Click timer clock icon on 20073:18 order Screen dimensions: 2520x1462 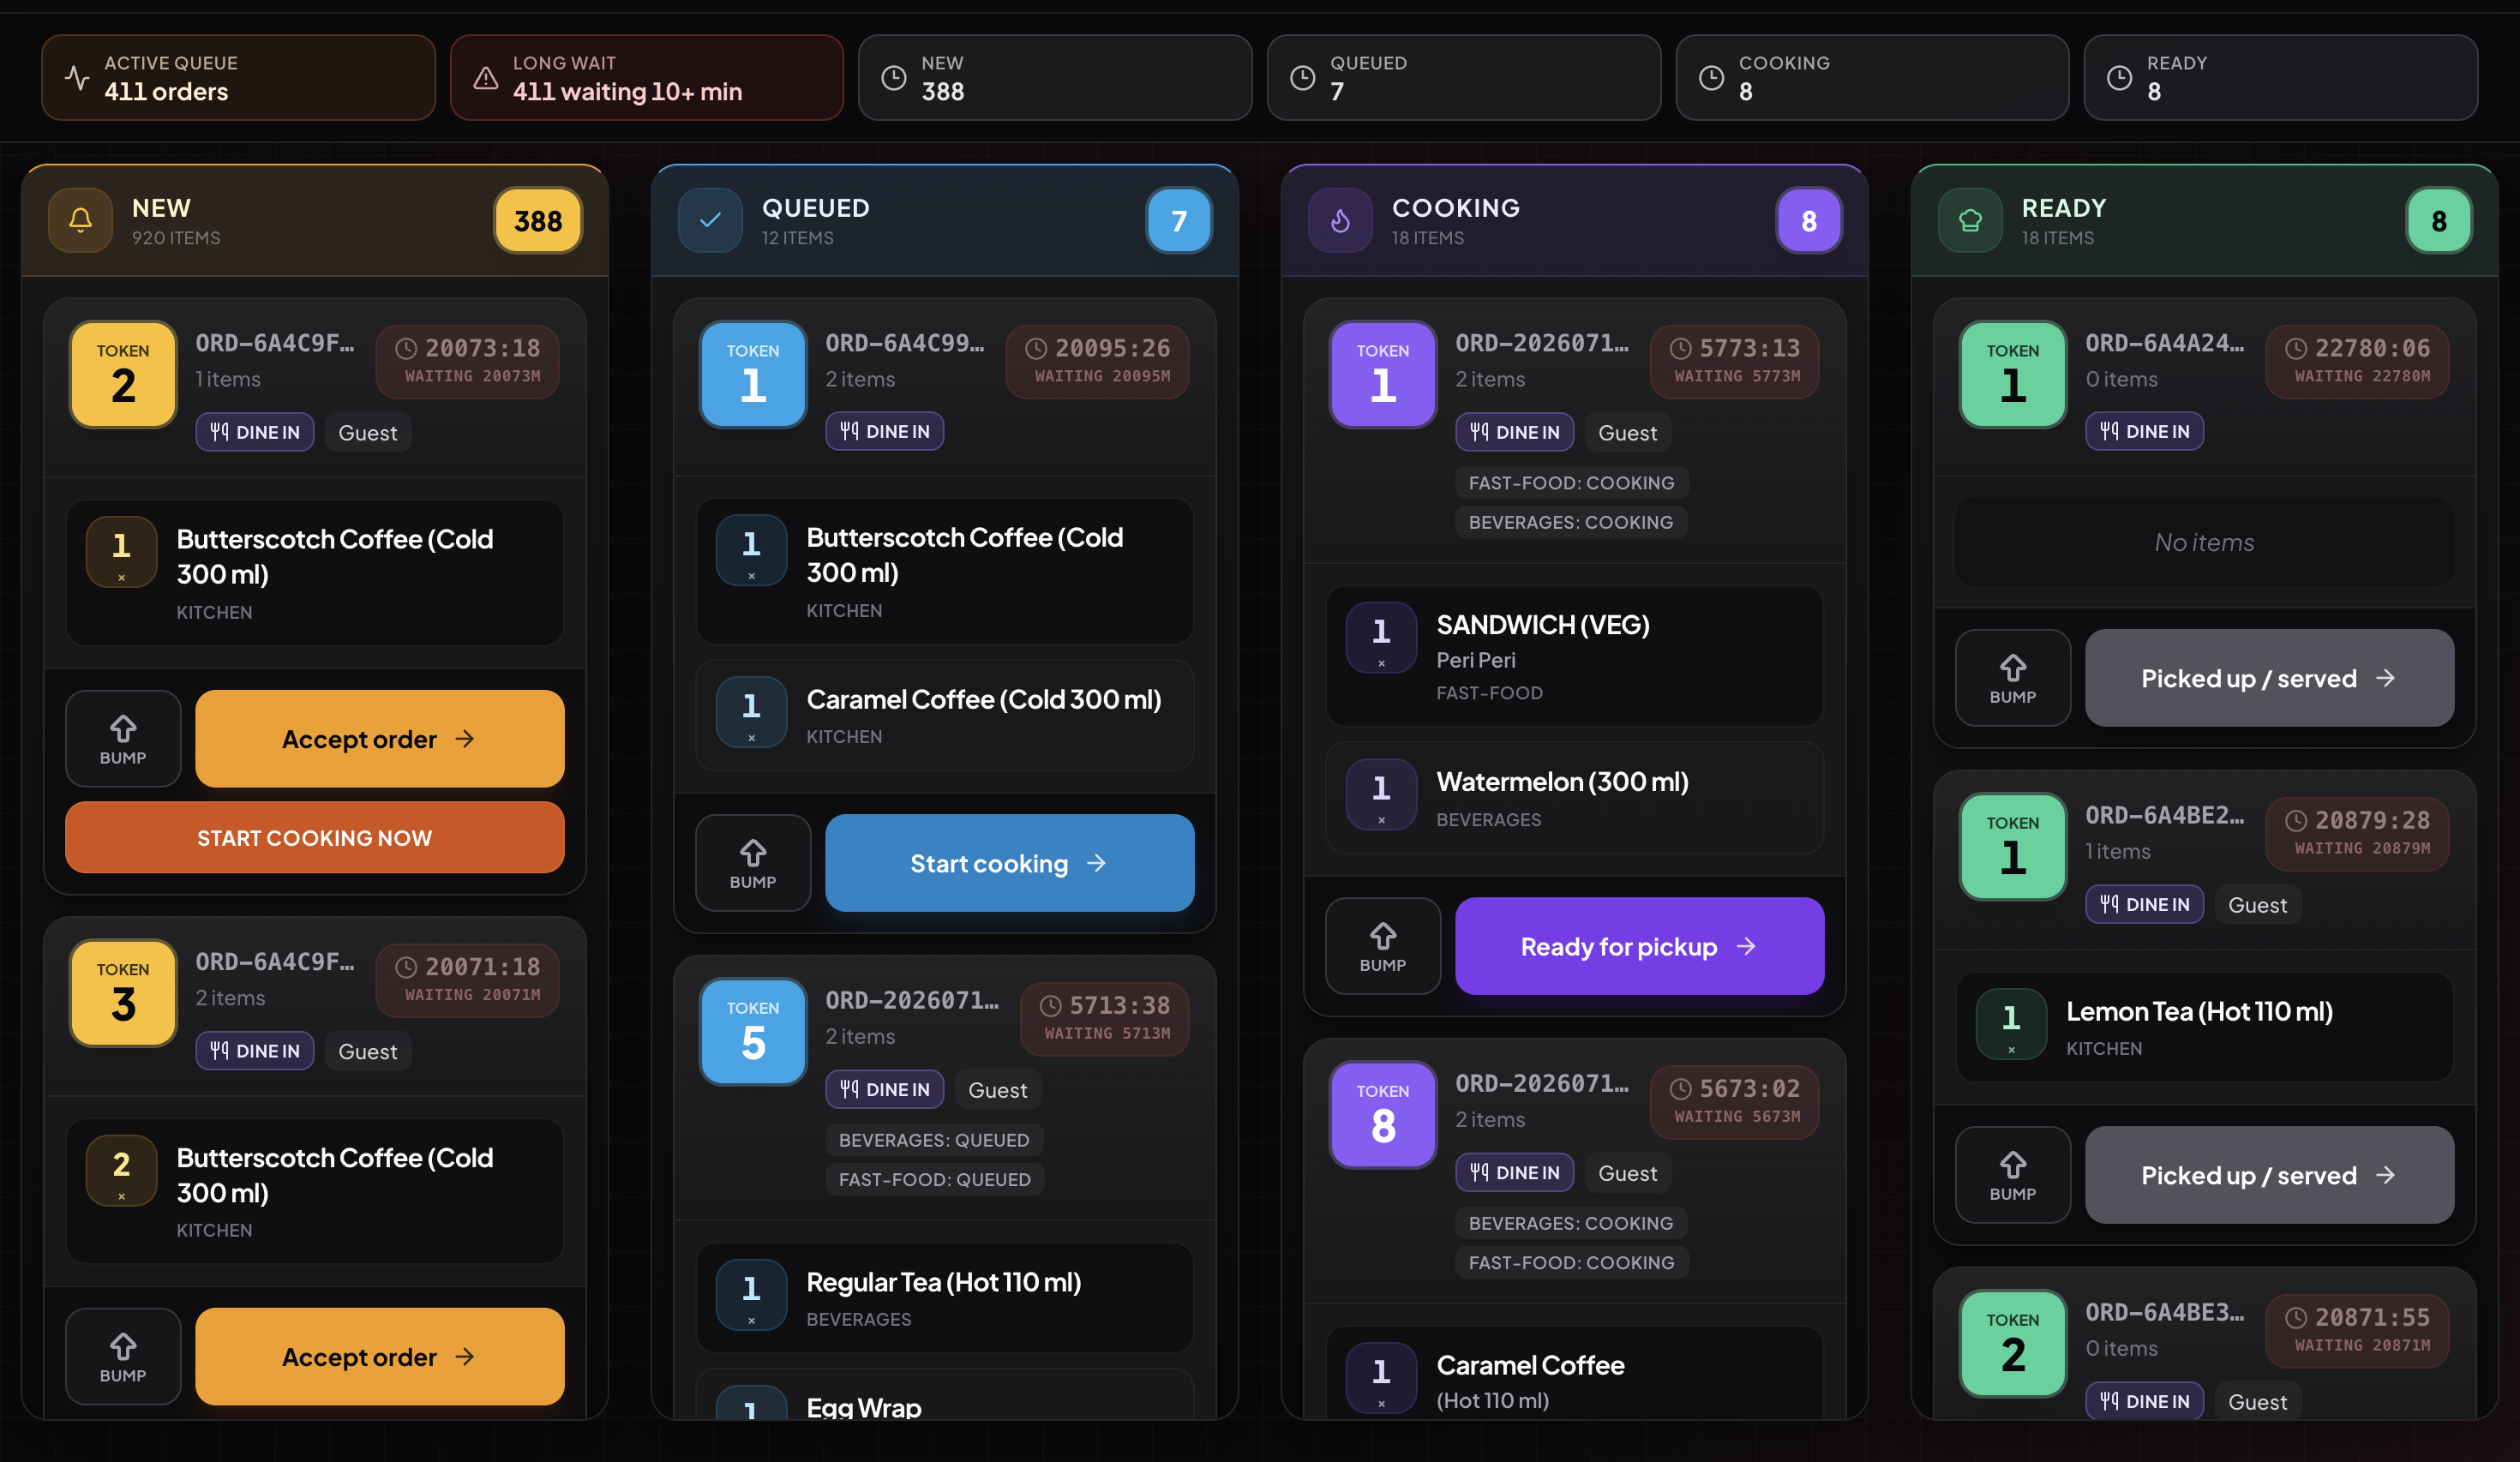point(406,348)
